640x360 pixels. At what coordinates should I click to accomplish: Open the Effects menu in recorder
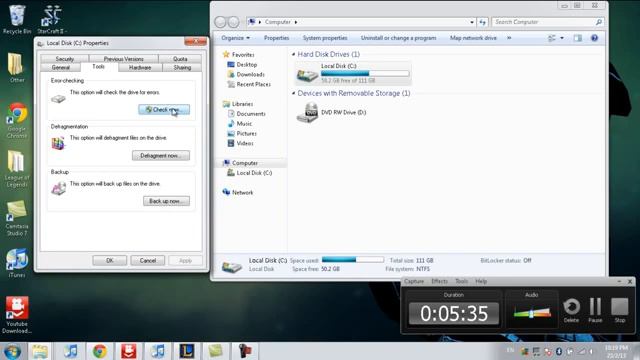point(440,281)
